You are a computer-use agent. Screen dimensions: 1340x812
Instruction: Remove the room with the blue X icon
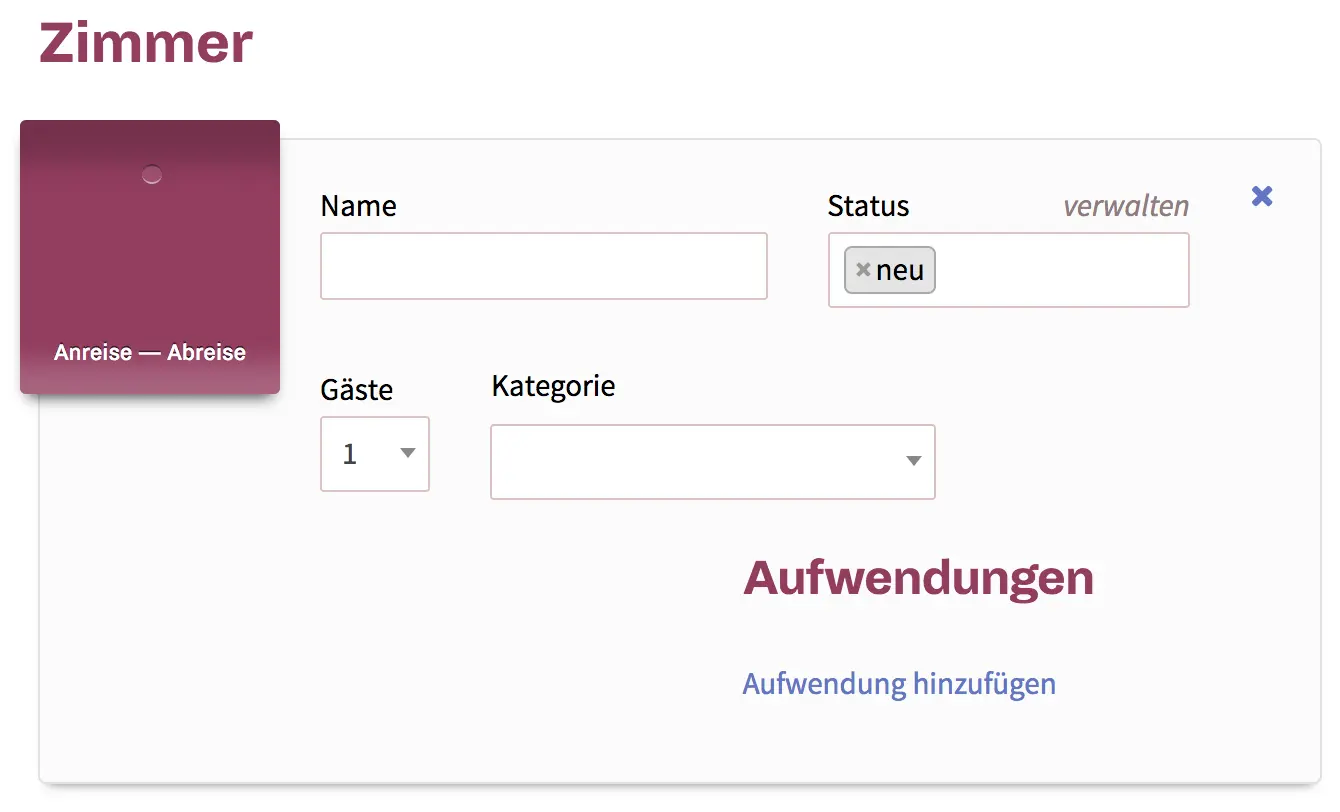1262,196
